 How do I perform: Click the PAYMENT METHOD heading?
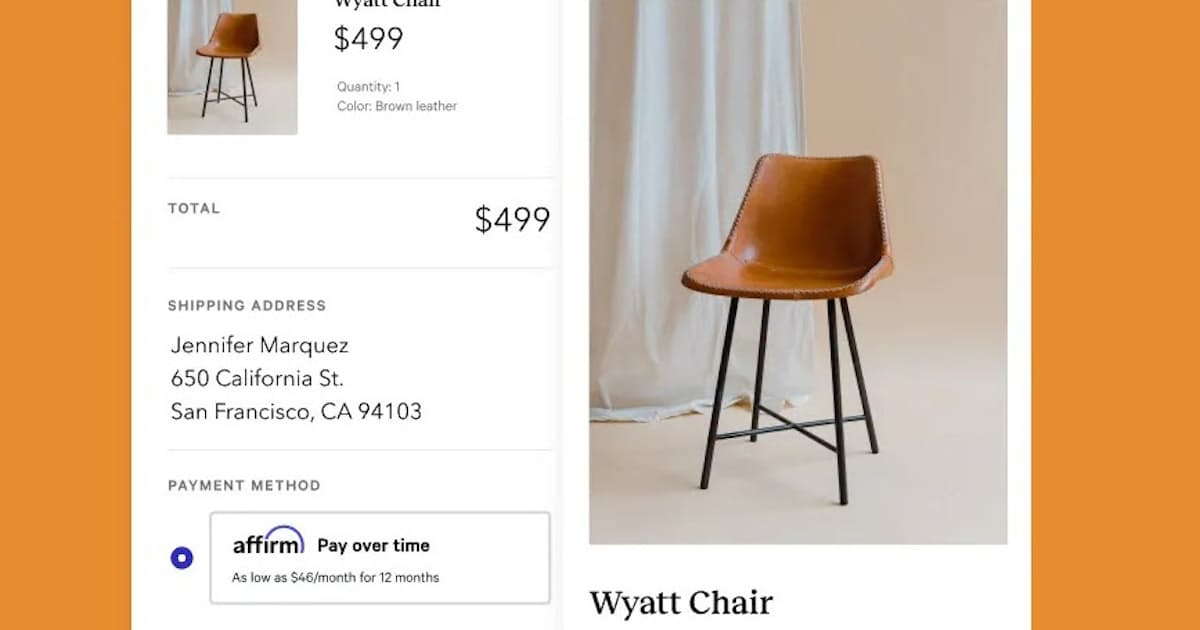pos(244,486)
